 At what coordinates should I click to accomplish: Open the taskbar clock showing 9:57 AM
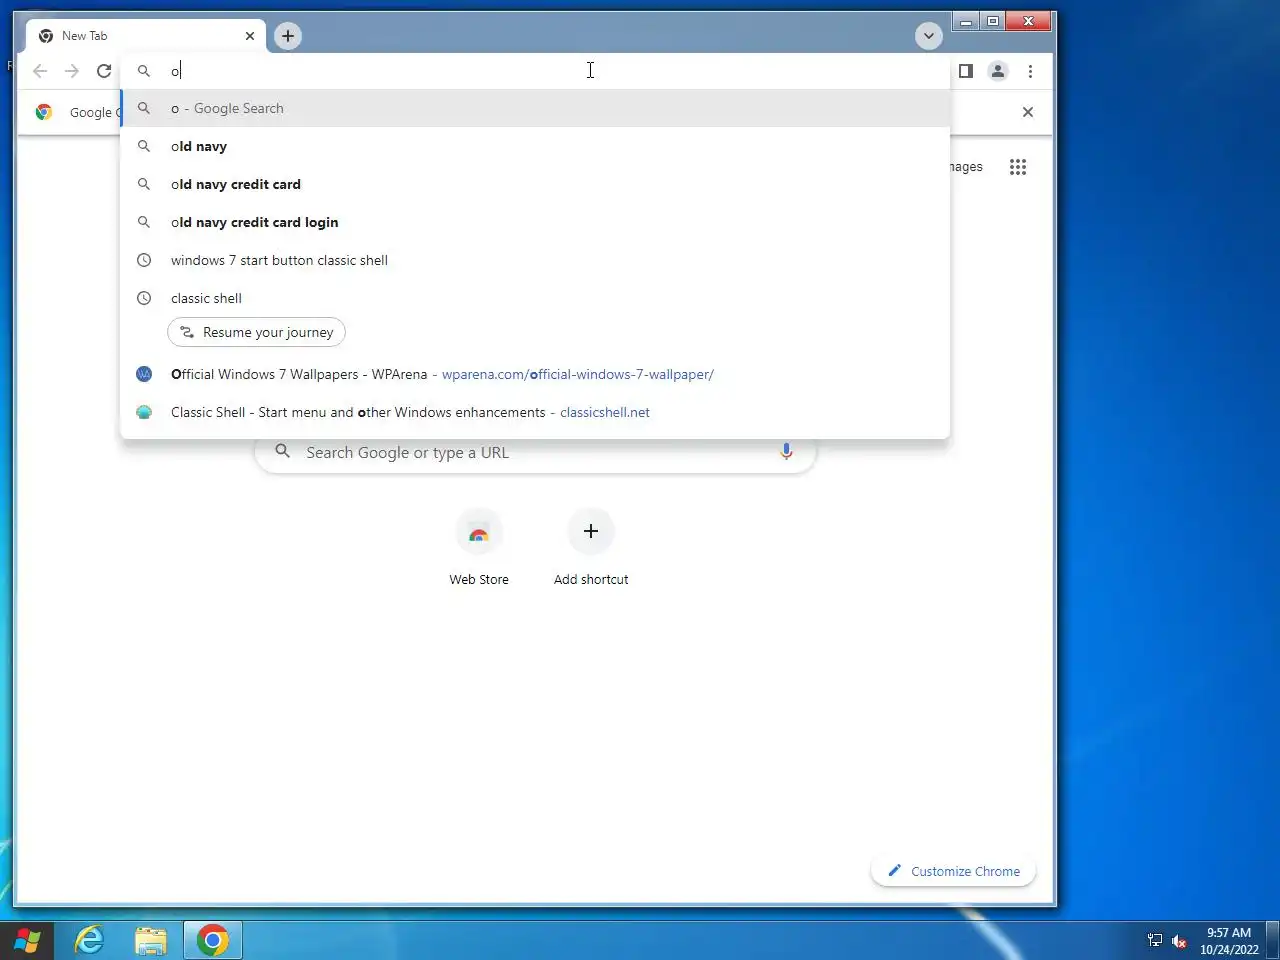click(x=1229, y=941)
